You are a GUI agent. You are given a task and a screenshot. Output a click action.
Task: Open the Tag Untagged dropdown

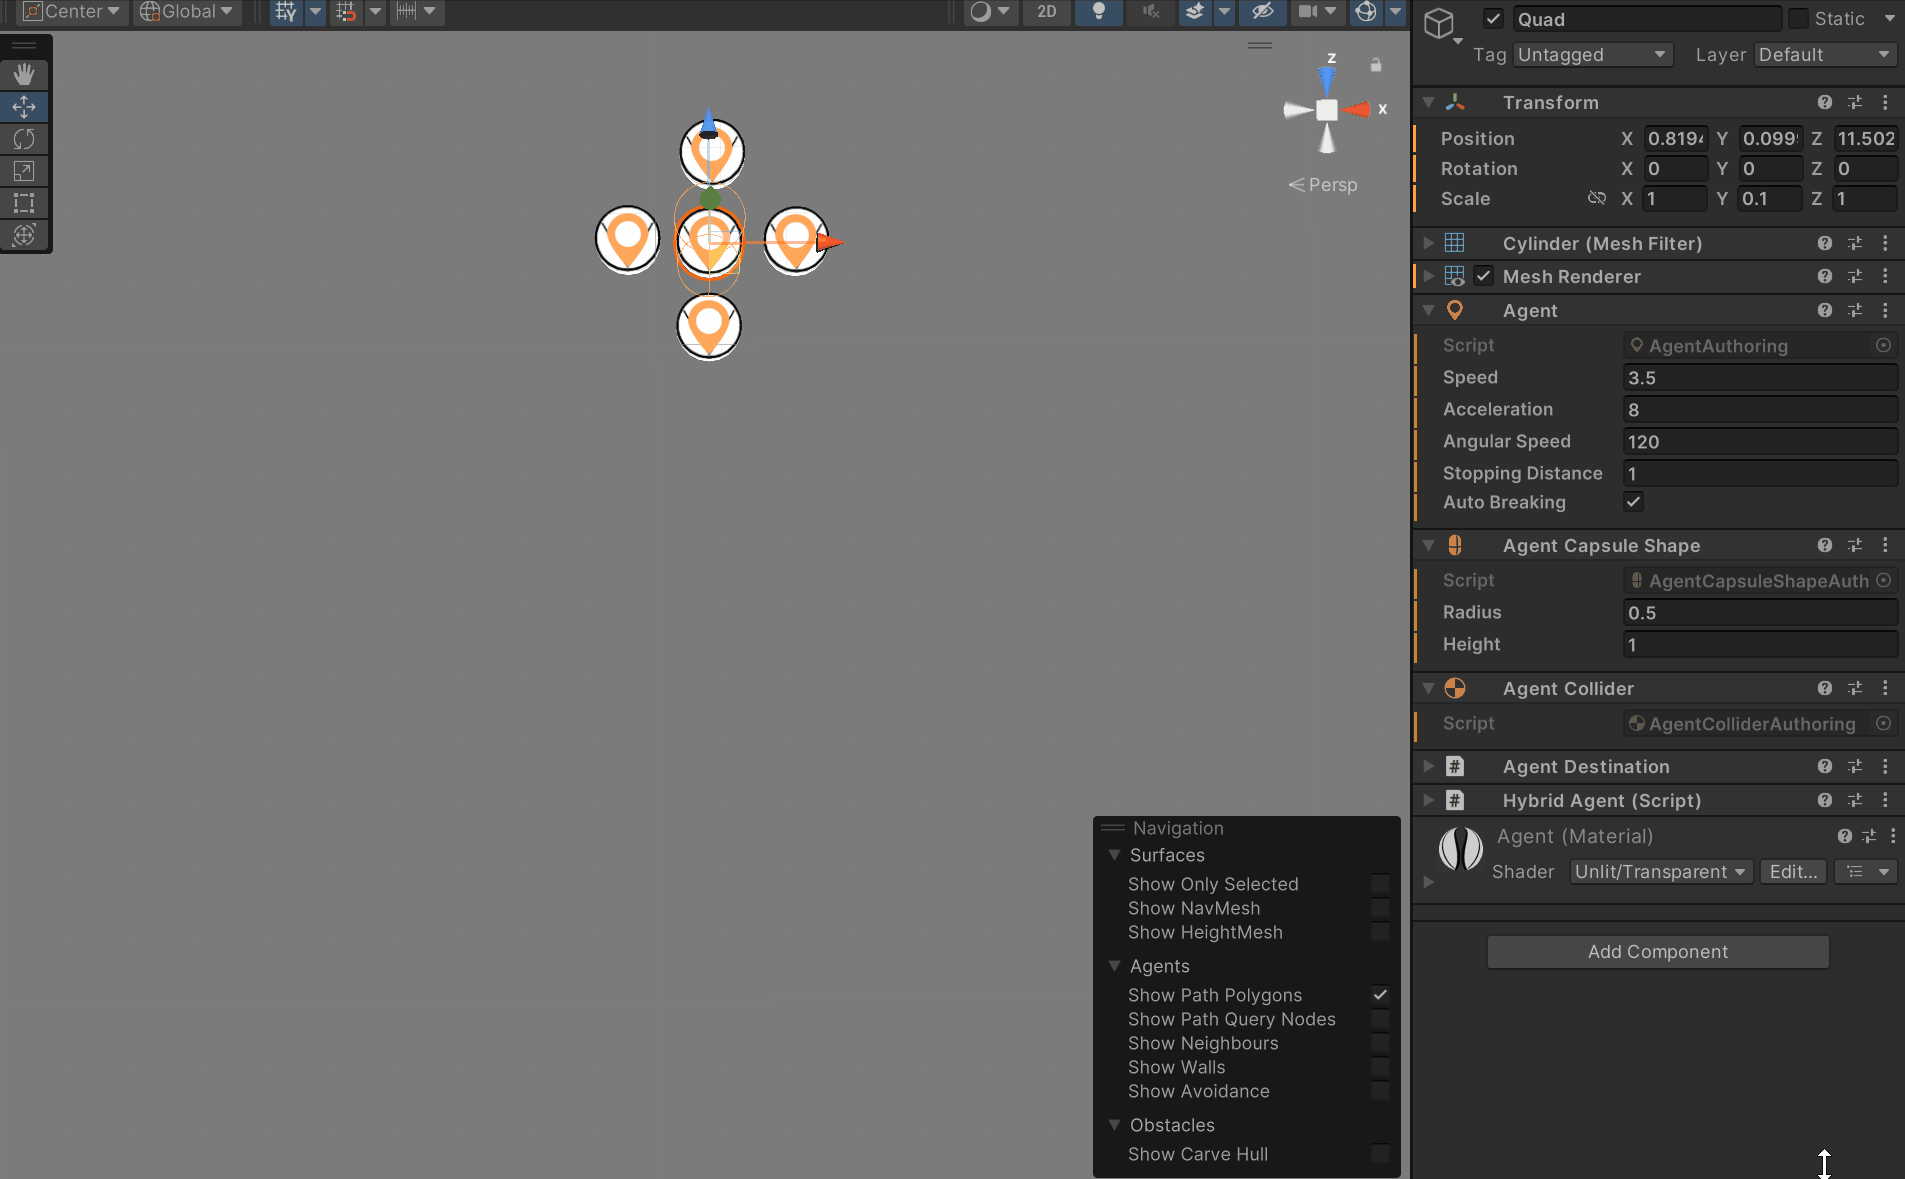[x=1591, y=55]
